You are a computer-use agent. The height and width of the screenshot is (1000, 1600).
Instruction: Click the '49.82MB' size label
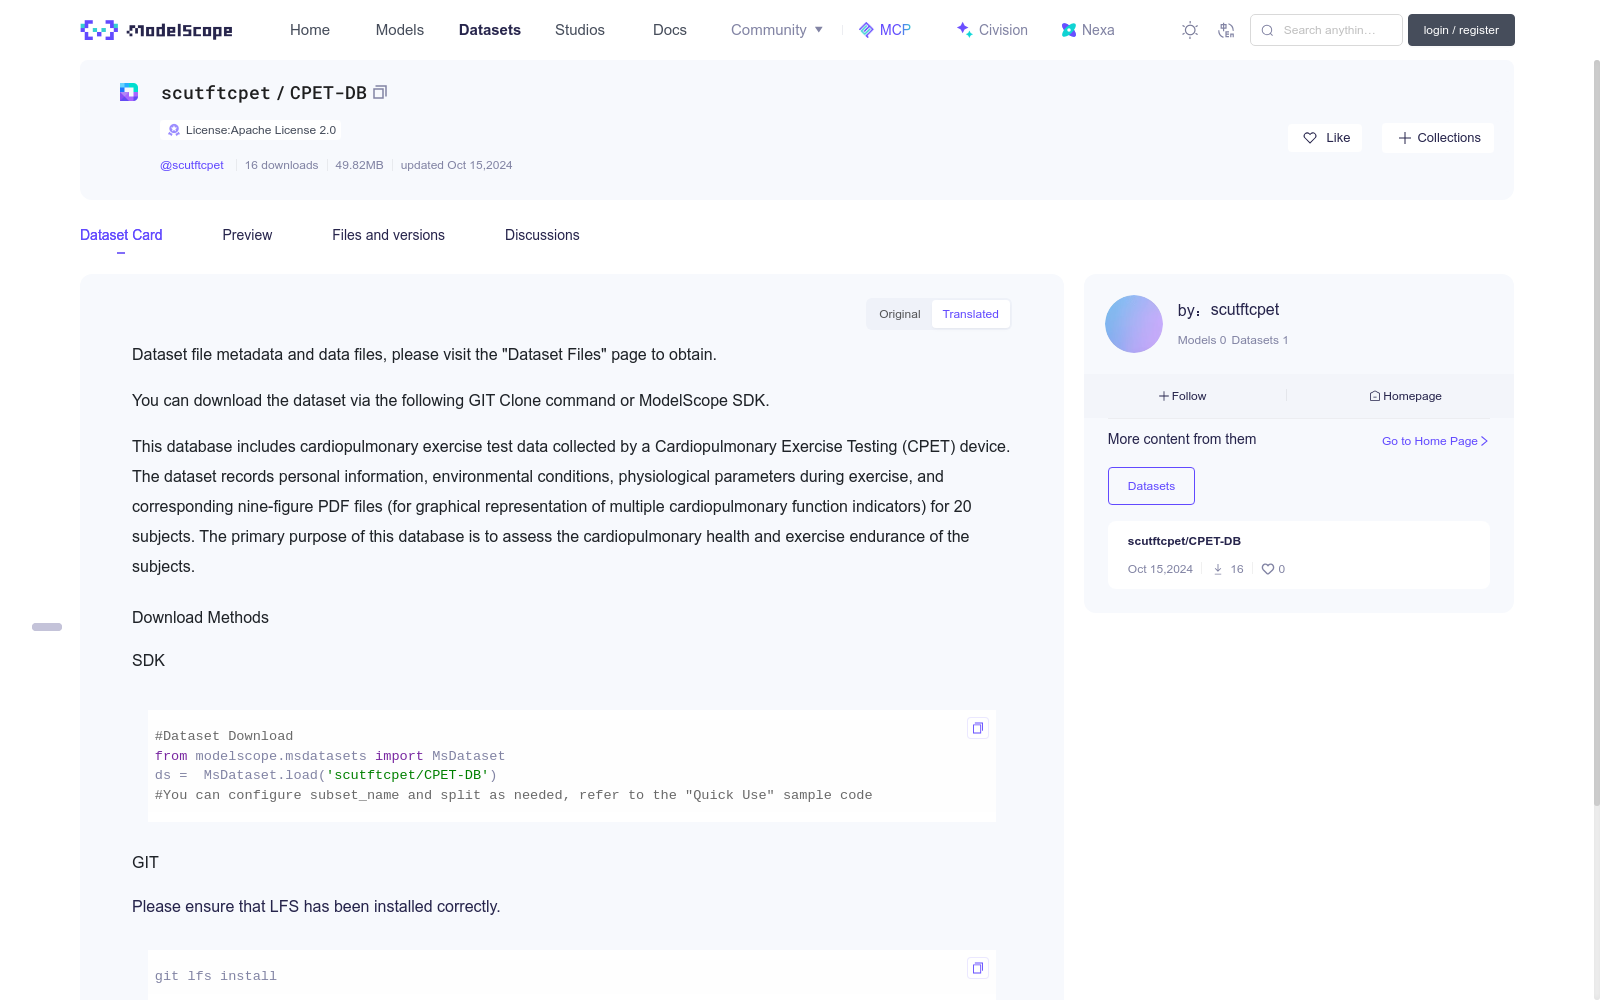point(359,165)
